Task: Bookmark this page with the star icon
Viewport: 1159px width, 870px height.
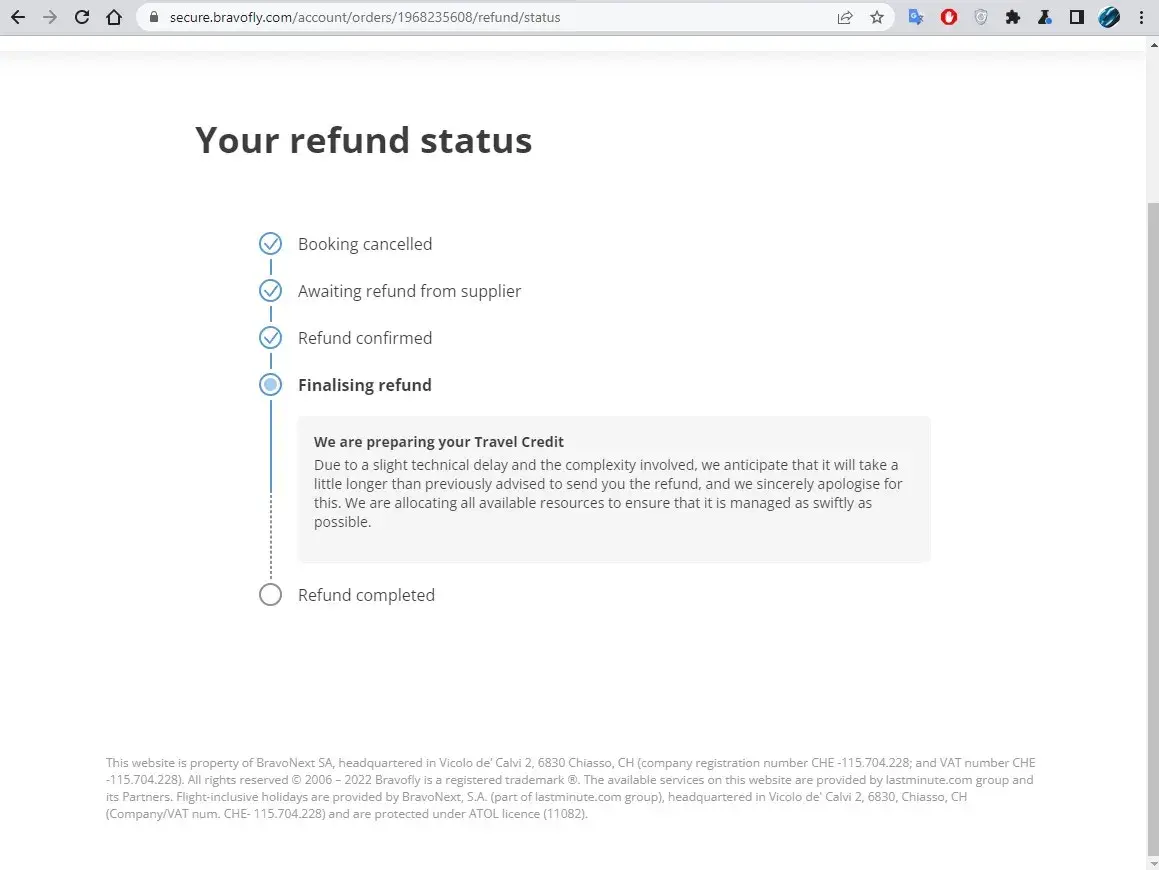Action: point(877,17)
